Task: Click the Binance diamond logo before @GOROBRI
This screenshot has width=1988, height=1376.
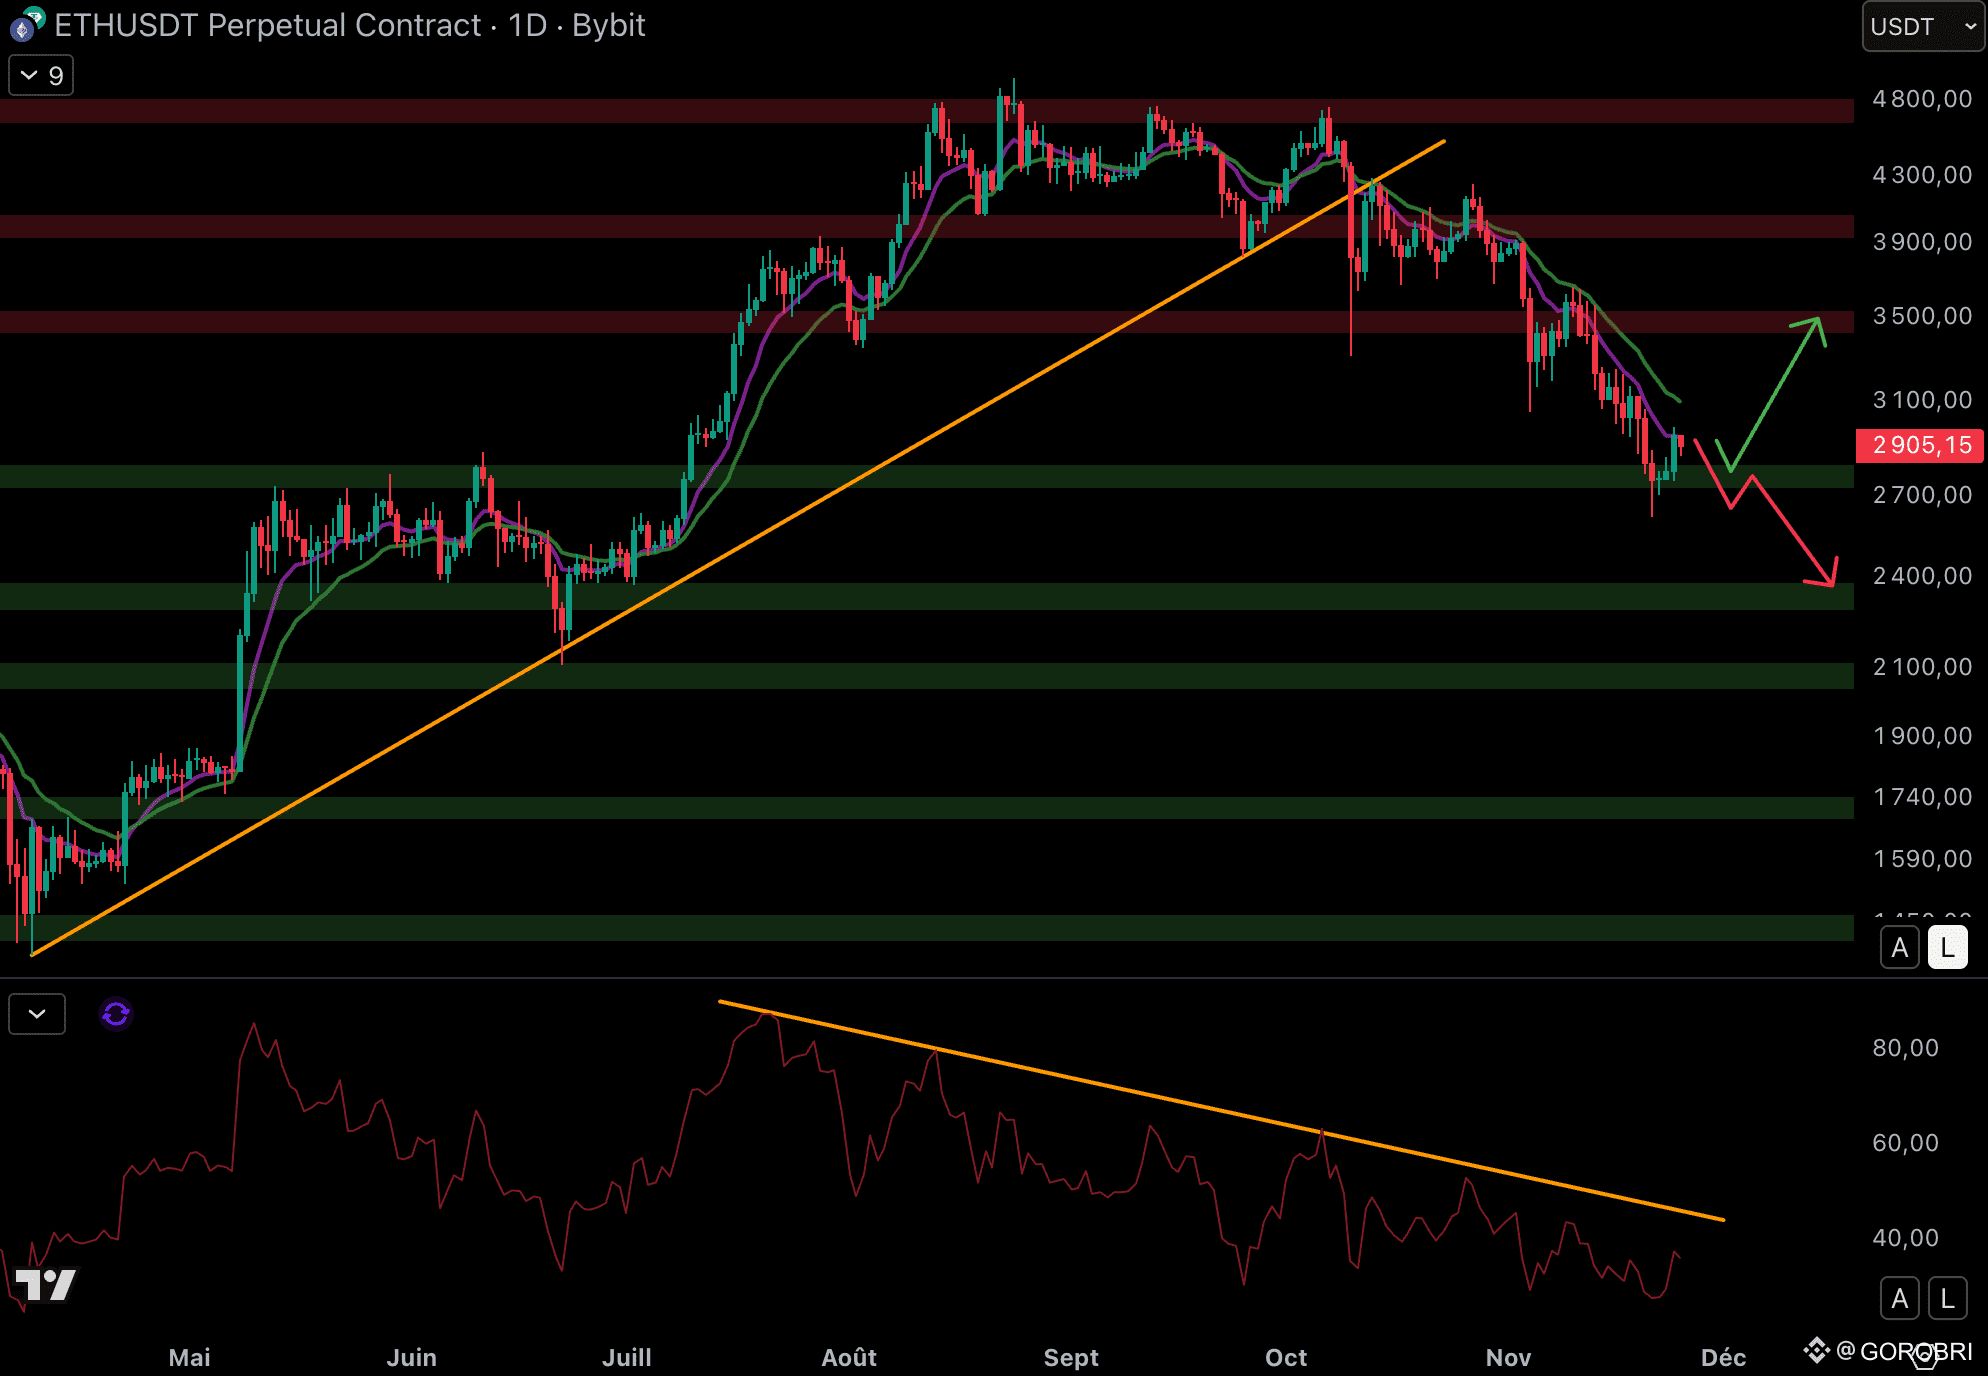Action: [1816, 1351]
